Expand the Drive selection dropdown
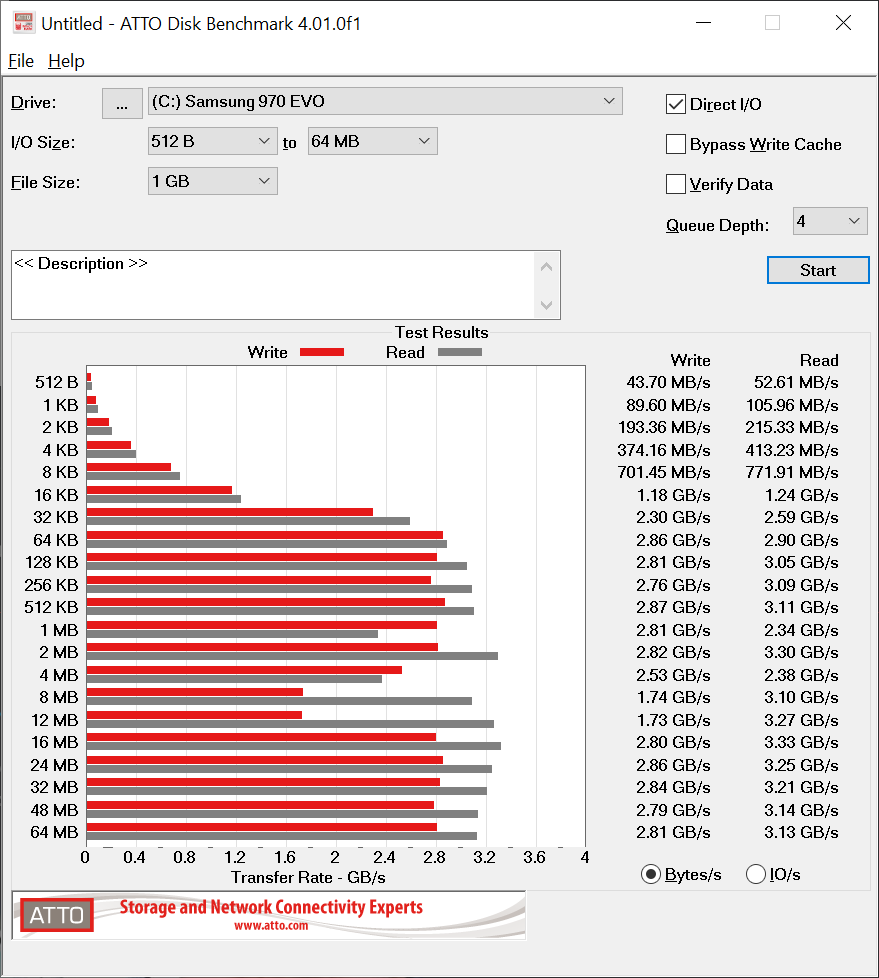Image resolution: width=879 pixels, height=978 pixels. pos(385,101)
